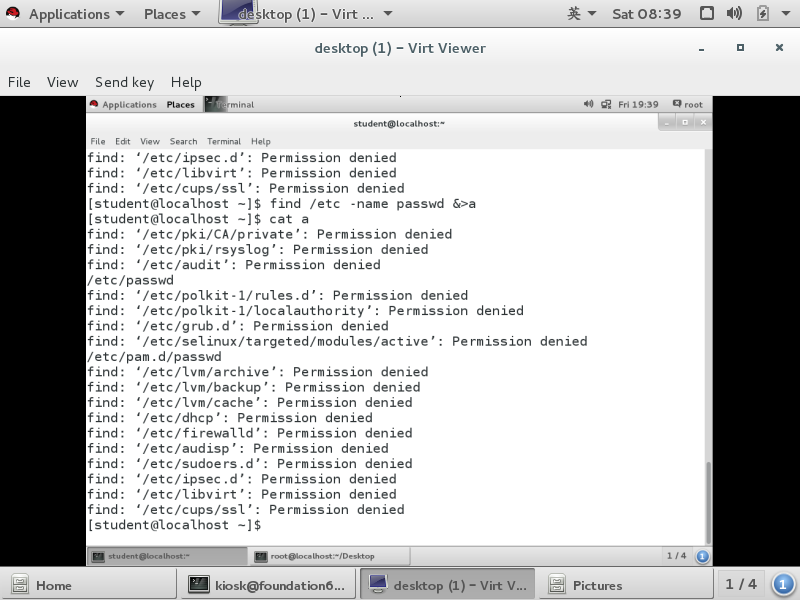Click the 'cat a' command line

tap(198, 219)
